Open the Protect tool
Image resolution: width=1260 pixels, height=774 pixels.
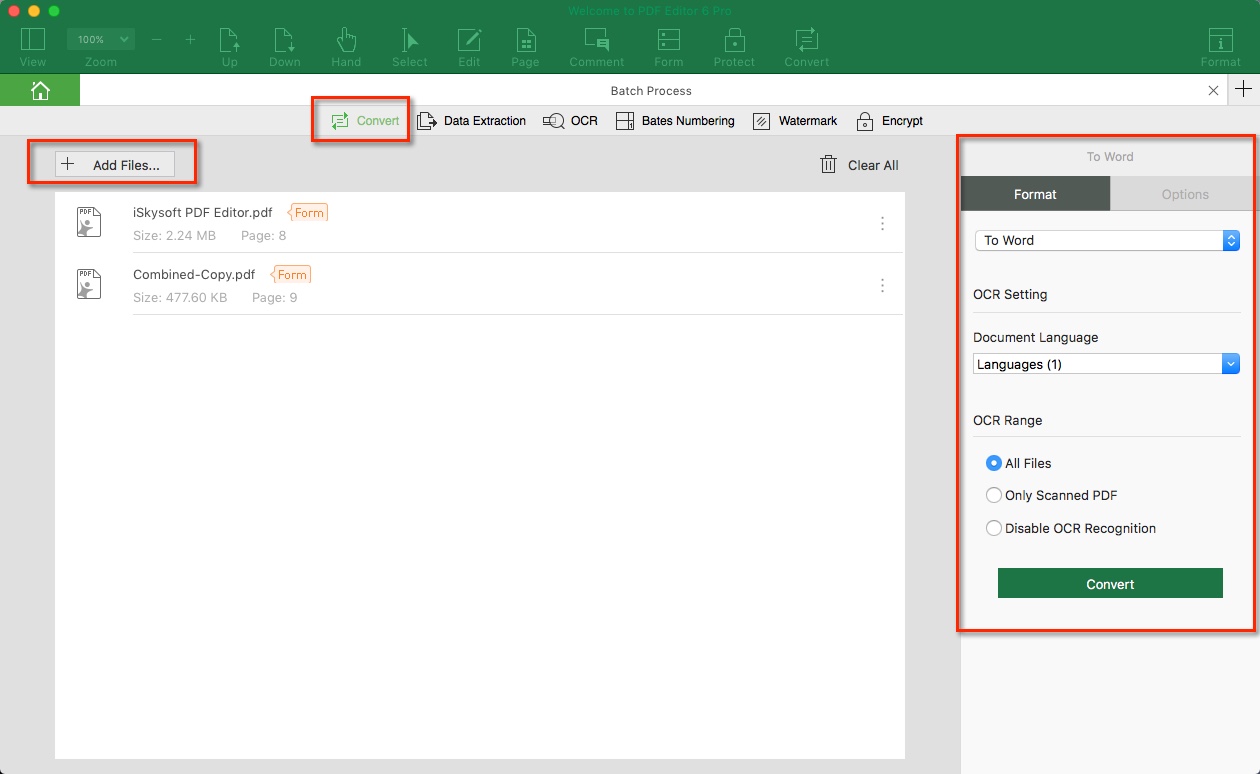734,45
